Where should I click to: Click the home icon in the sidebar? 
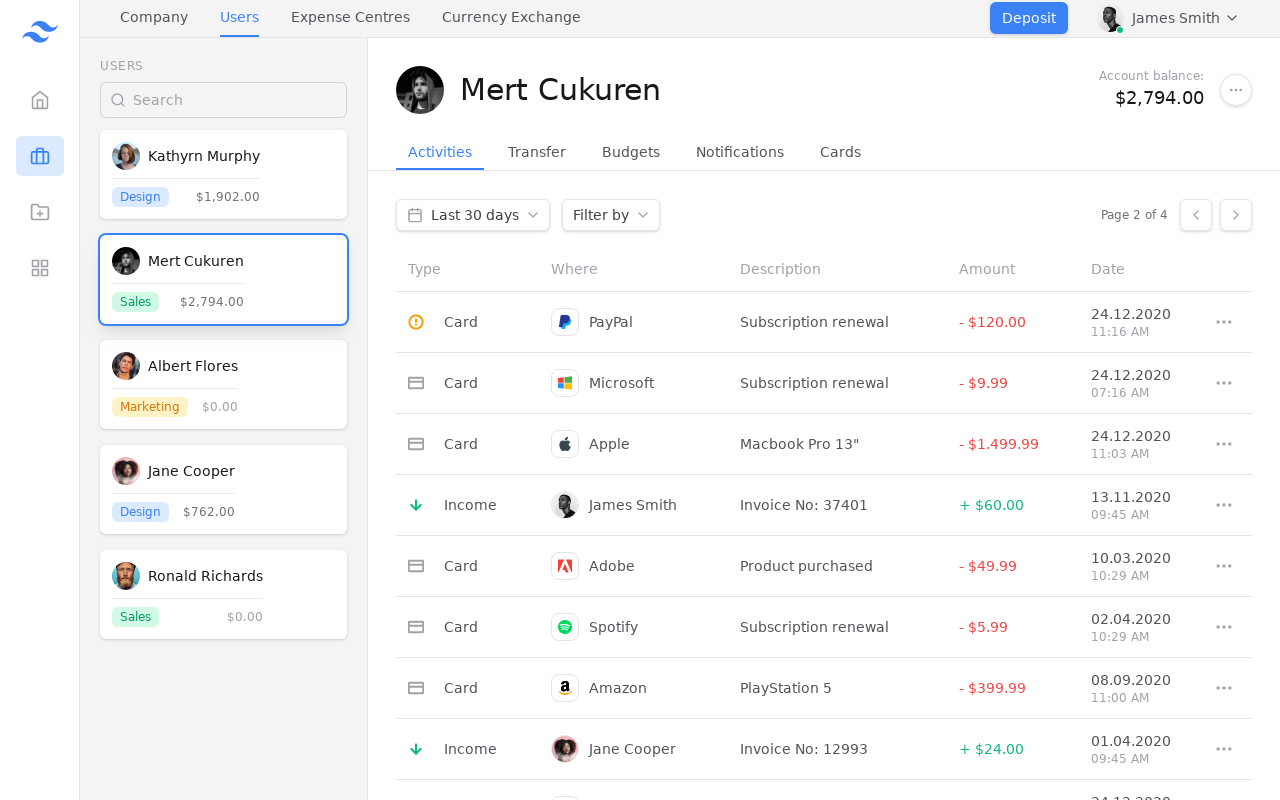click(40, 100)
